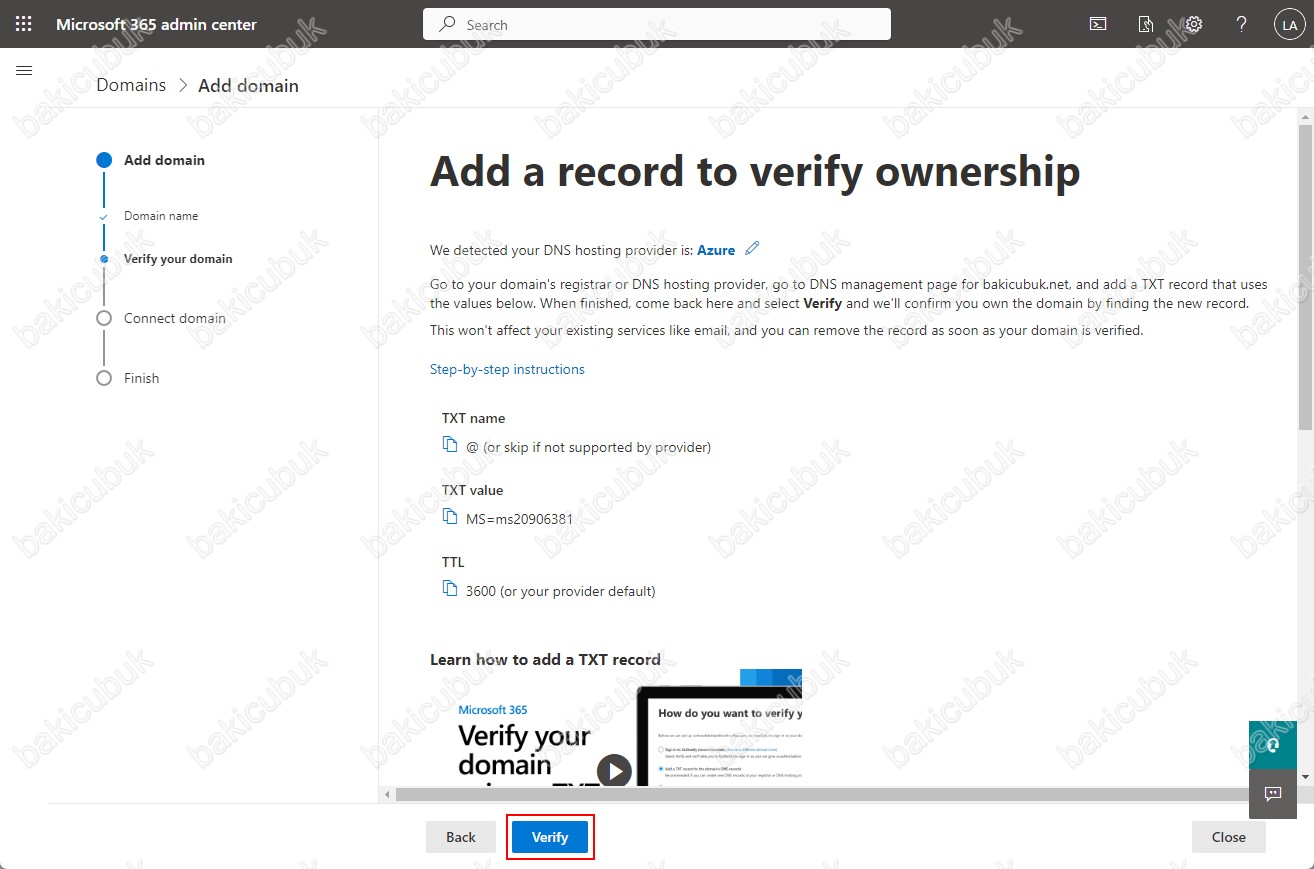Click the text @ (or skip if not supported)
This screenshot has width=1314, height=869.
pos(588,447)
